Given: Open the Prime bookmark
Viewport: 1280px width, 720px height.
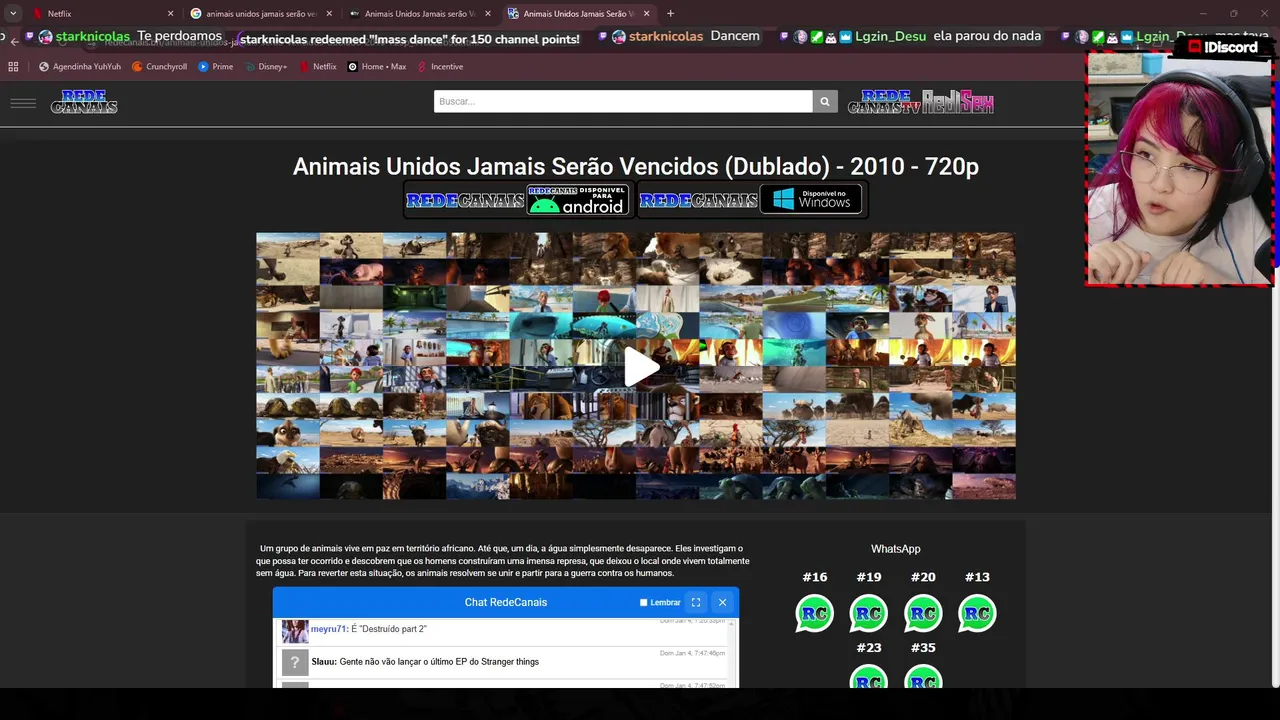Looking at the screenshot, I should pyautogui.click(x=215, y=67).
